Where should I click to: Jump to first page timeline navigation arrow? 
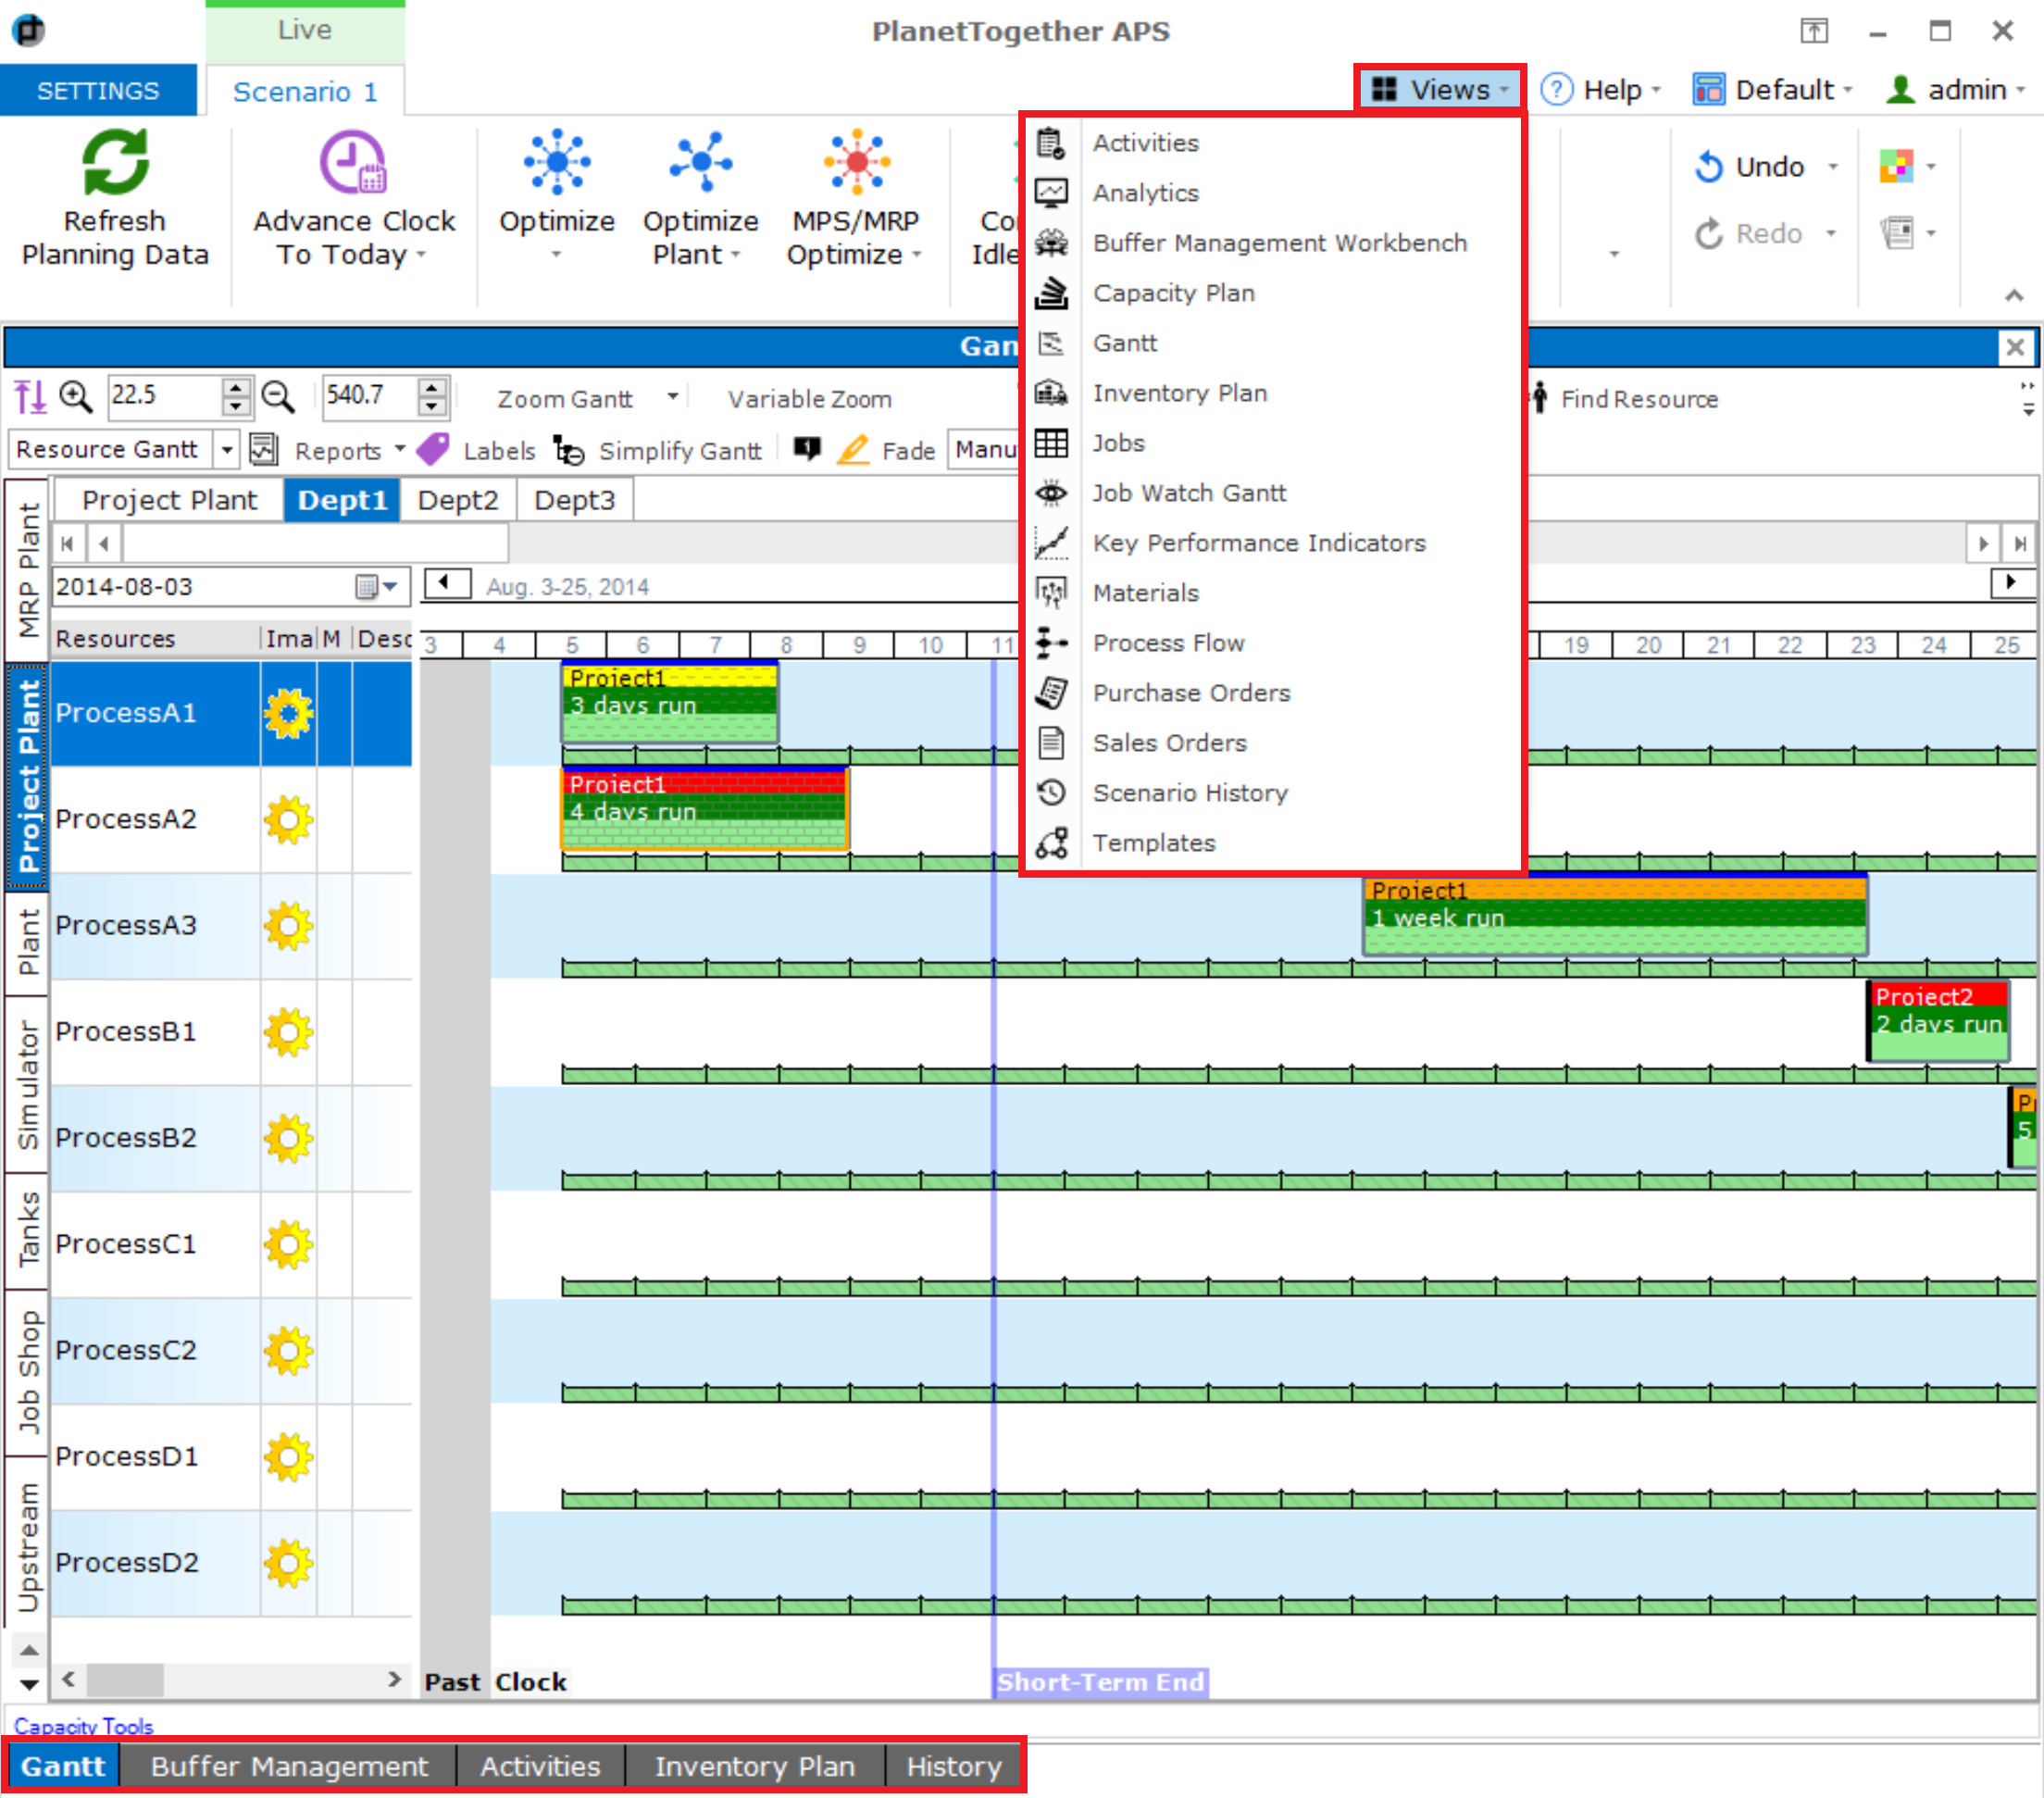tap(67, 544)
